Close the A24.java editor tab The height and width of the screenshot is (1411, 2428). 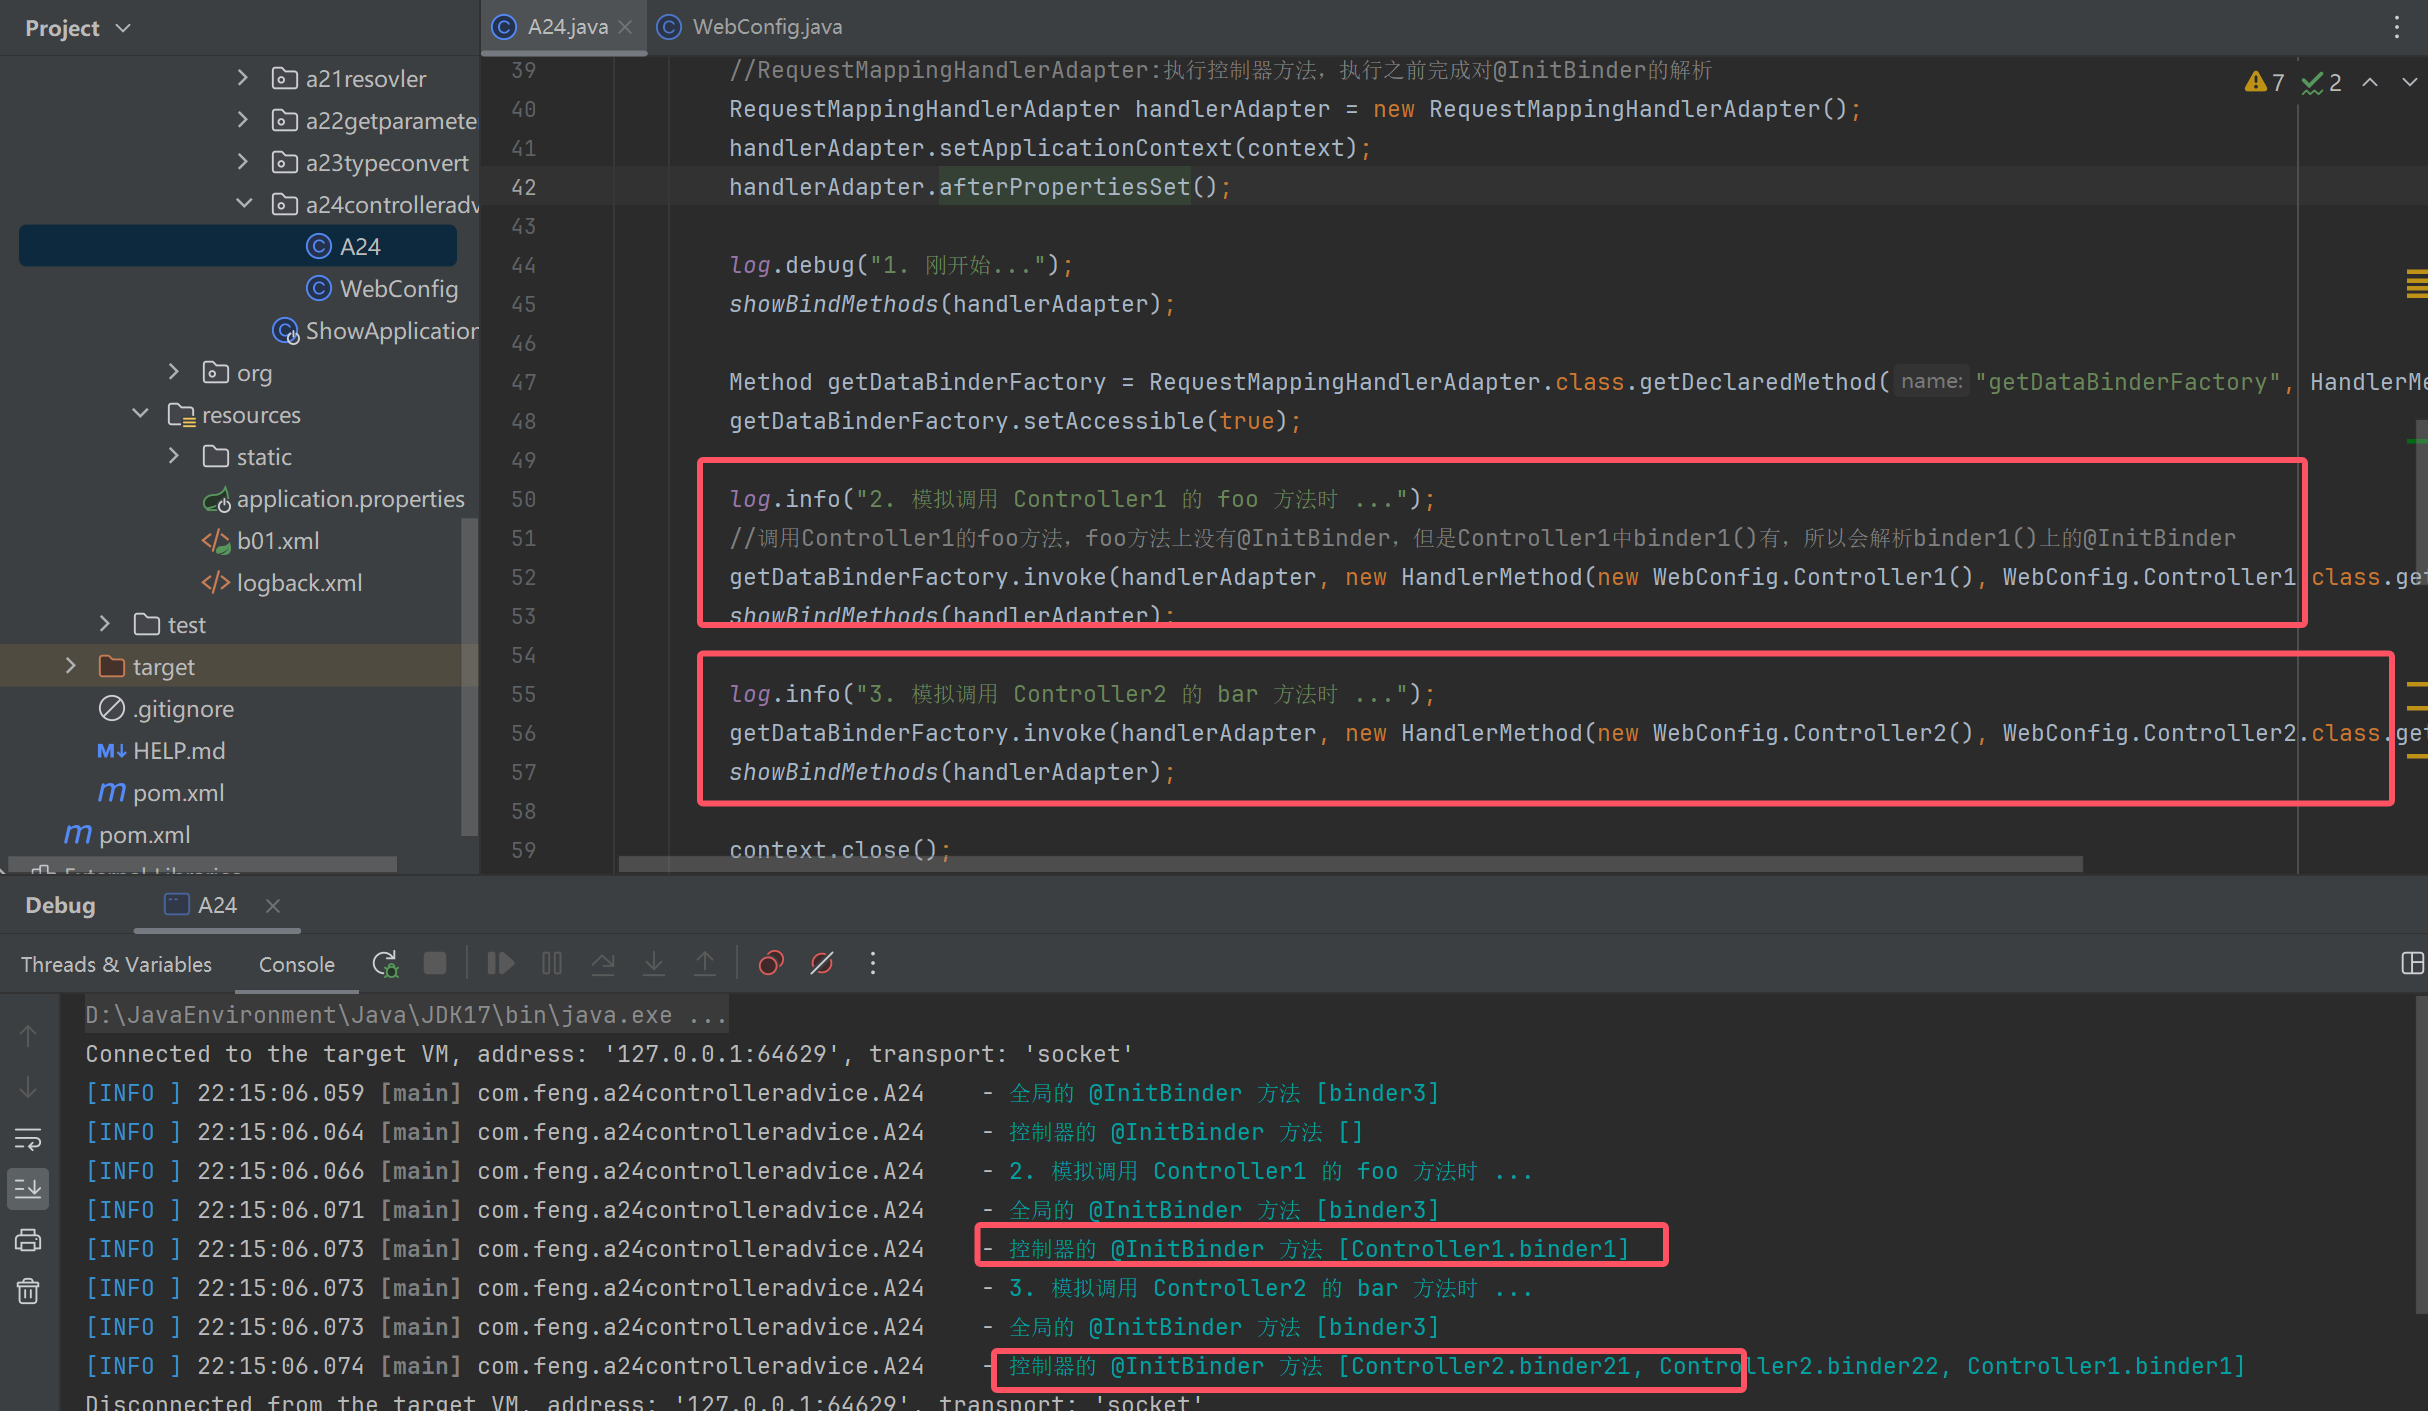625,27
